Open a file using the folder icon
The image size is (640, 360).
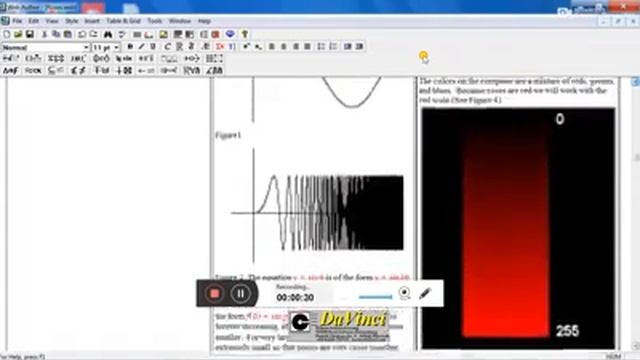18,34
